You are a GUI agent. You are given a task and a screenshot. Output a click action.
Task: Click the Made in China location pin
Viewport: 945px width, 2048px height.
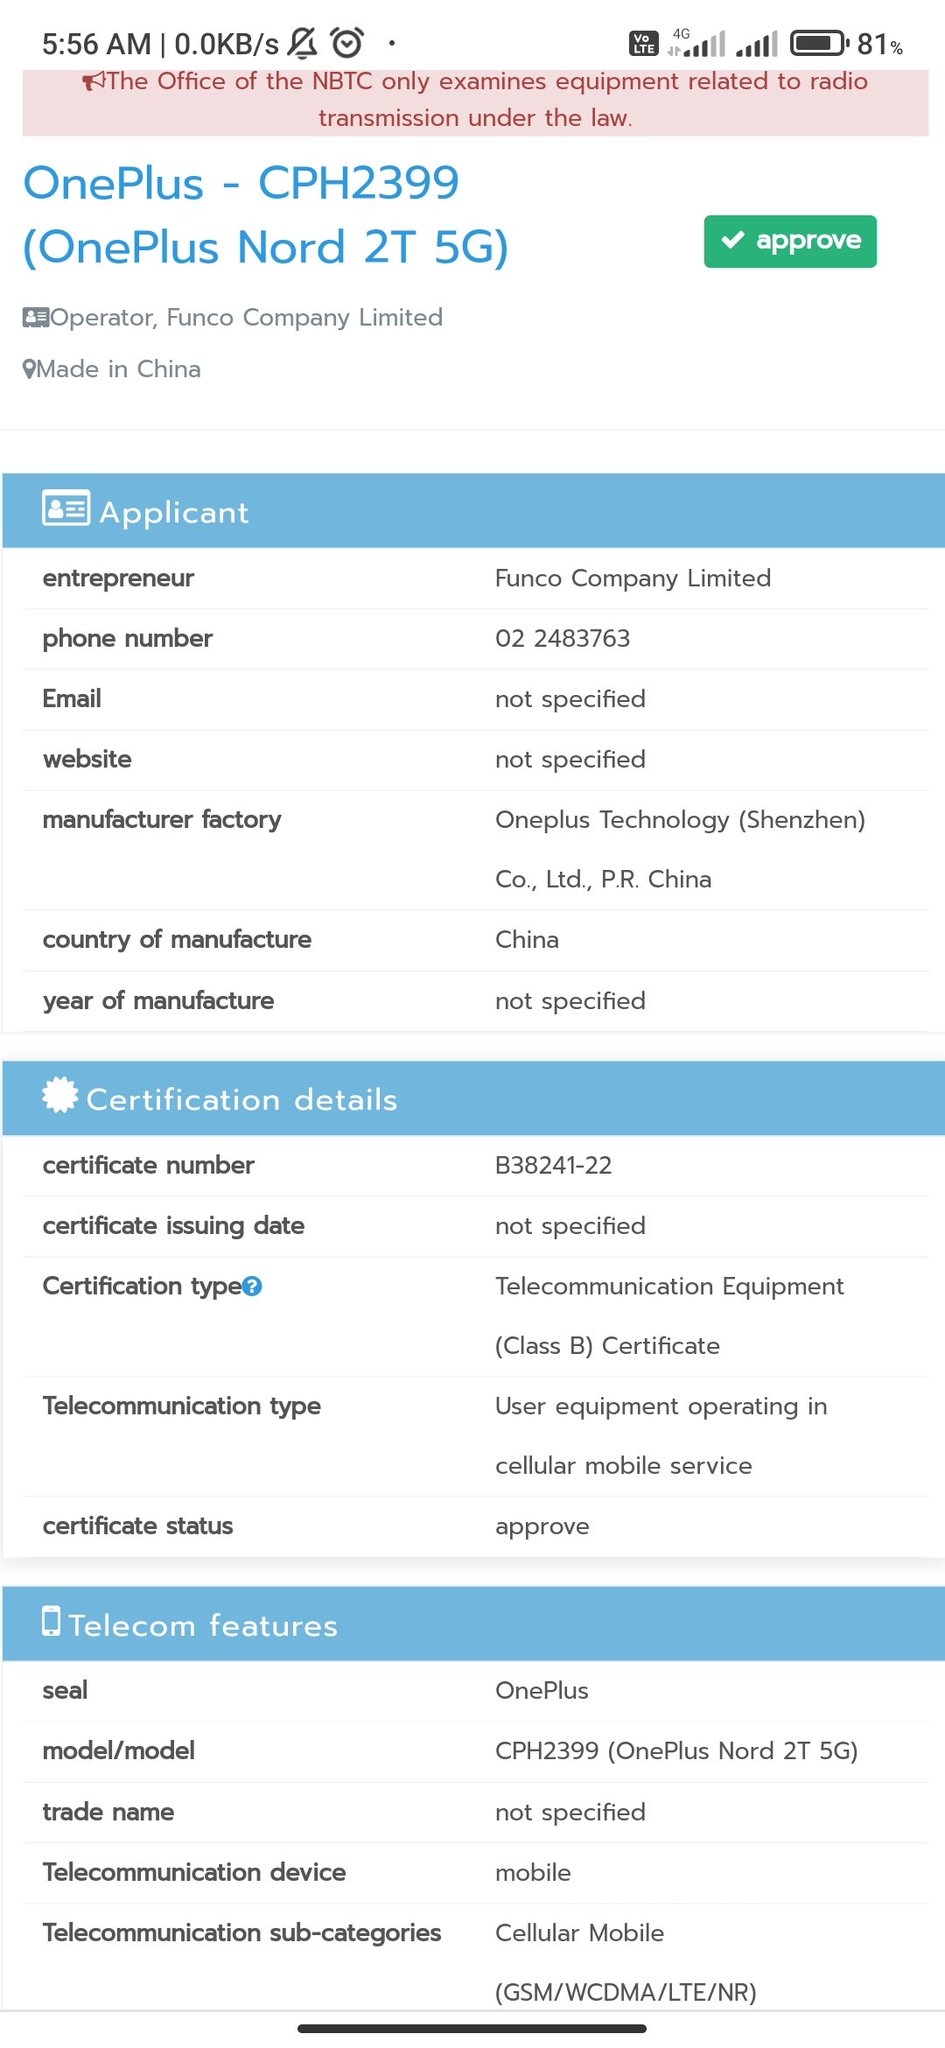tap(30, 370)
